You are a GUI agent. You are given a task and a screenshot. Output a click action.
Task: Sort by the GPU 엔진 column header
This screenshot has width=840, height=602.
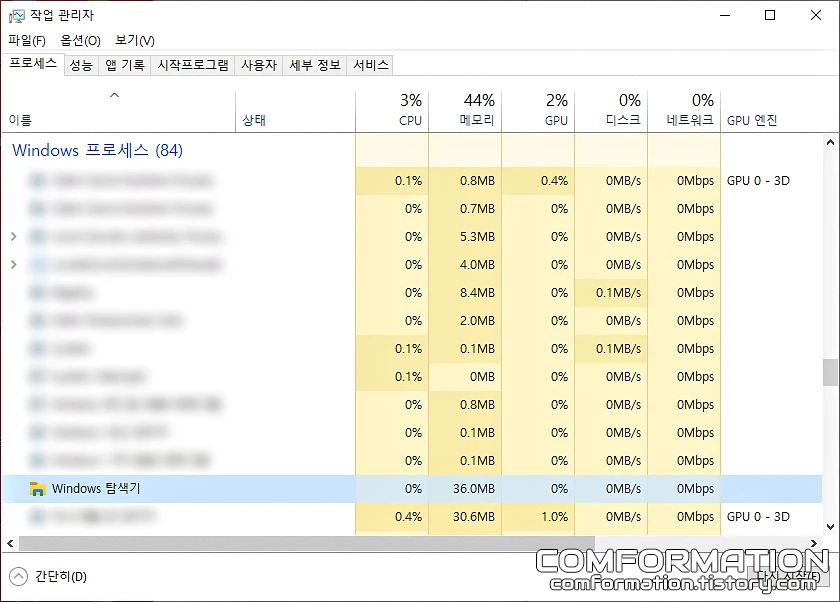771,111
